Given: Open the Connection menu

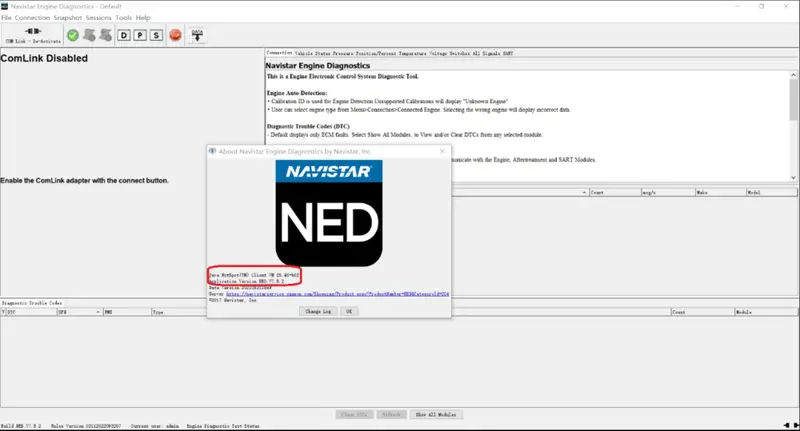Looking at the screenshot, I should tap(33, 17).
